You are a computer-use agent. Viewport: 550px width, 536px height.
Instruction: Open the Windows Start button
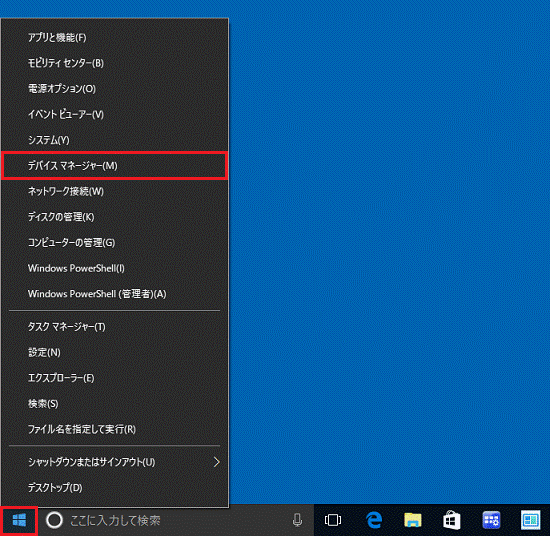click(19, 520)
